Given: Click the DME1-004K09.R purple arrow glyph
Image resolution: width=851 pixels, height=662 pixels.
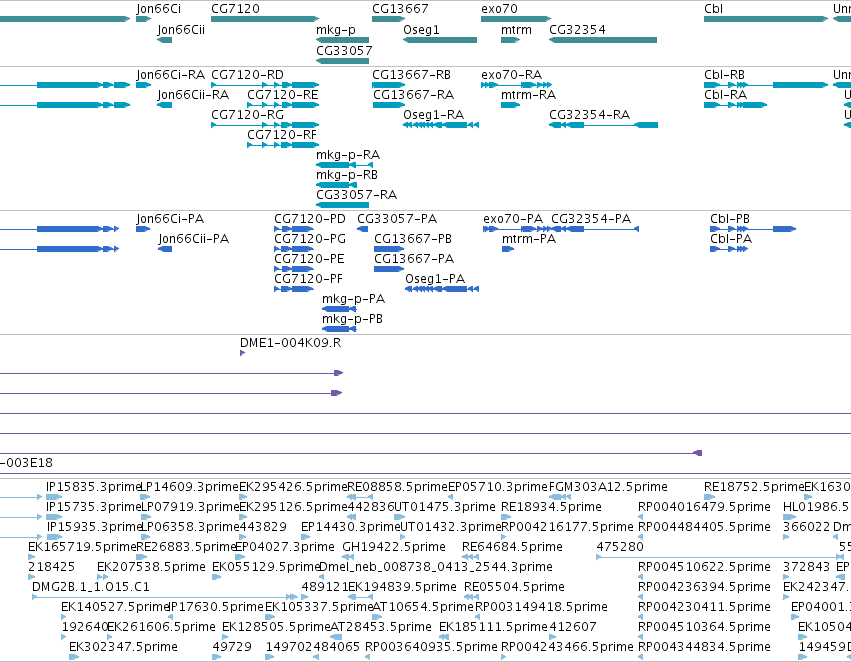Looking at the screenshot, I should pos(243,353).
